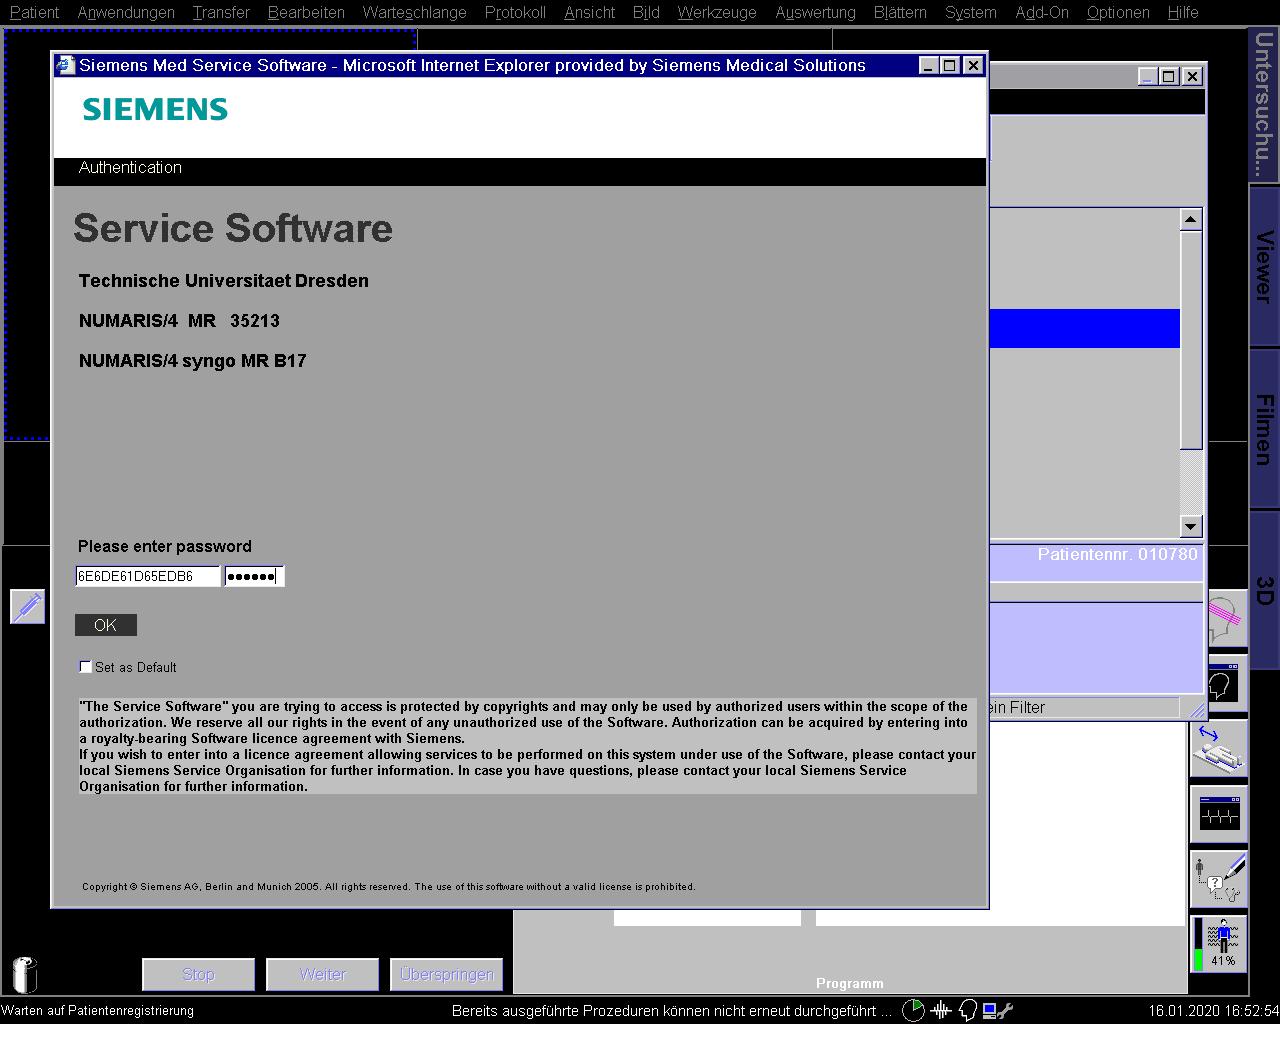Click the helium cylinder icon
This screenshot has height=1044, width=1280.
click(x=25, y=973)
